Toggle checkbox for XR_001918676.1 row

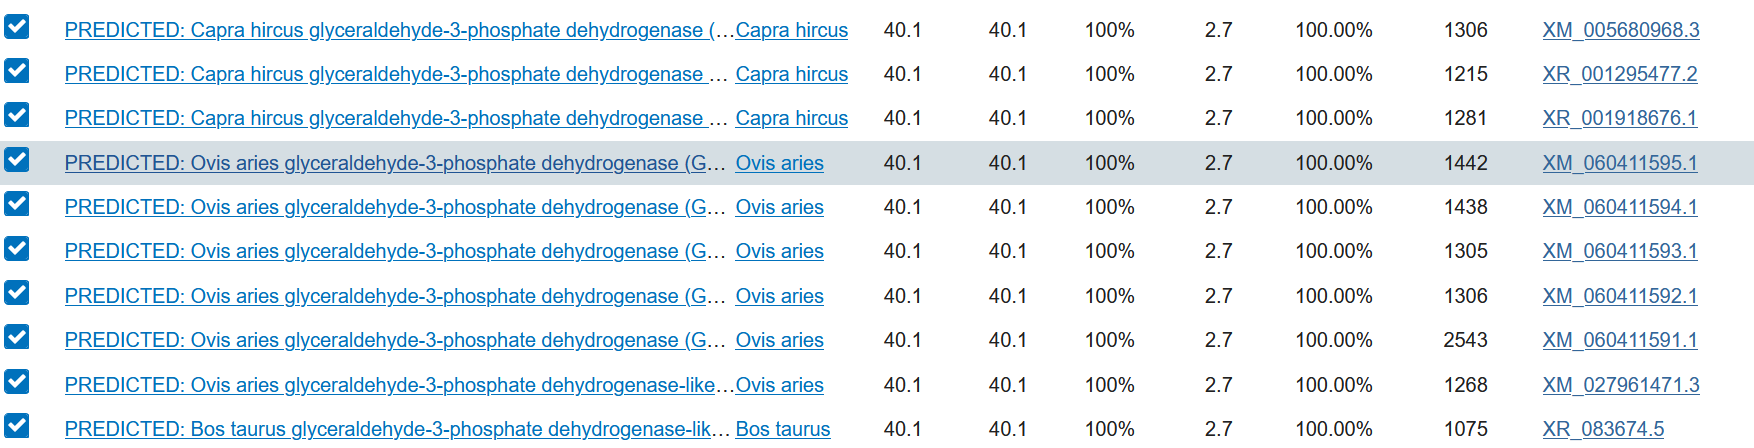[x=17, y=115]
